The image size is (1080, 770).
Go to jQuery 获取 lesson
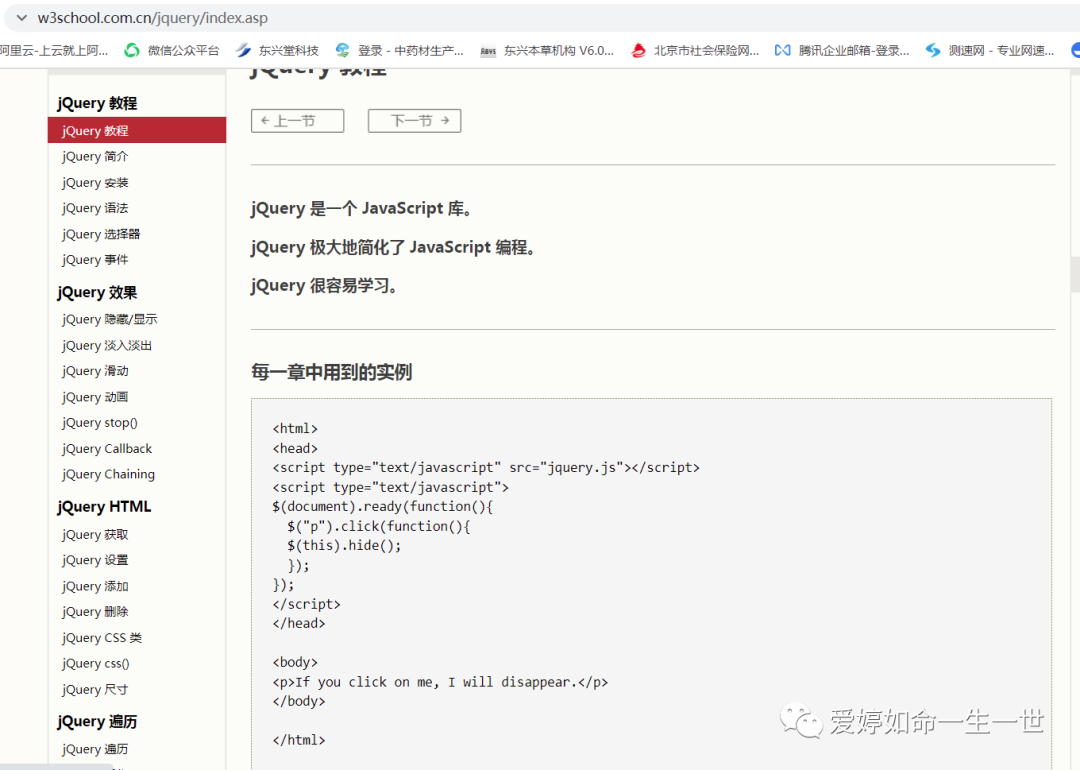tap(95, 534)
